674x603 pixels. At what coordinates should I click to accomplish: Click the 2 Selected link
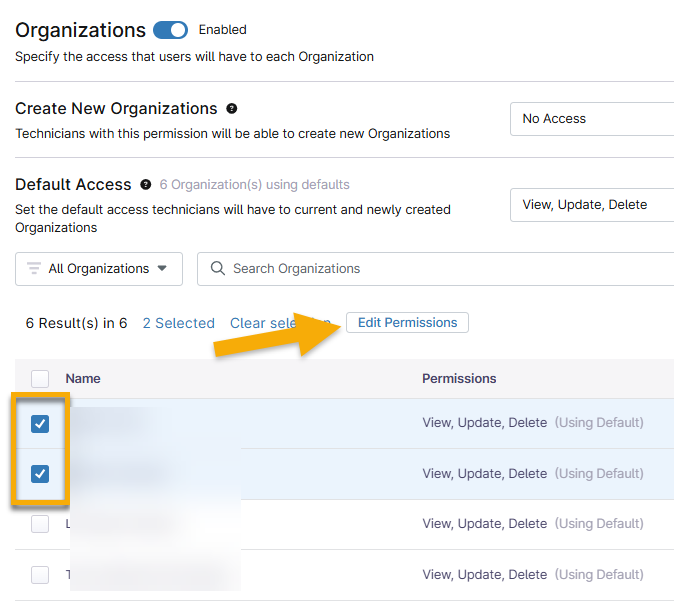tap(178, 323)
